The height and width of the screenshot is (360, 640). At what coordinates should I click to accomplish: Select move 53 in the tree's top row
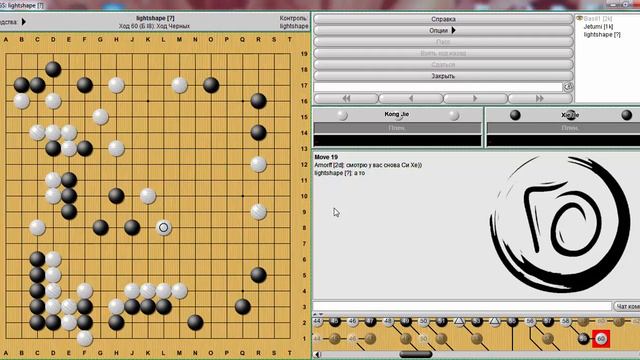tap(477, 322)
